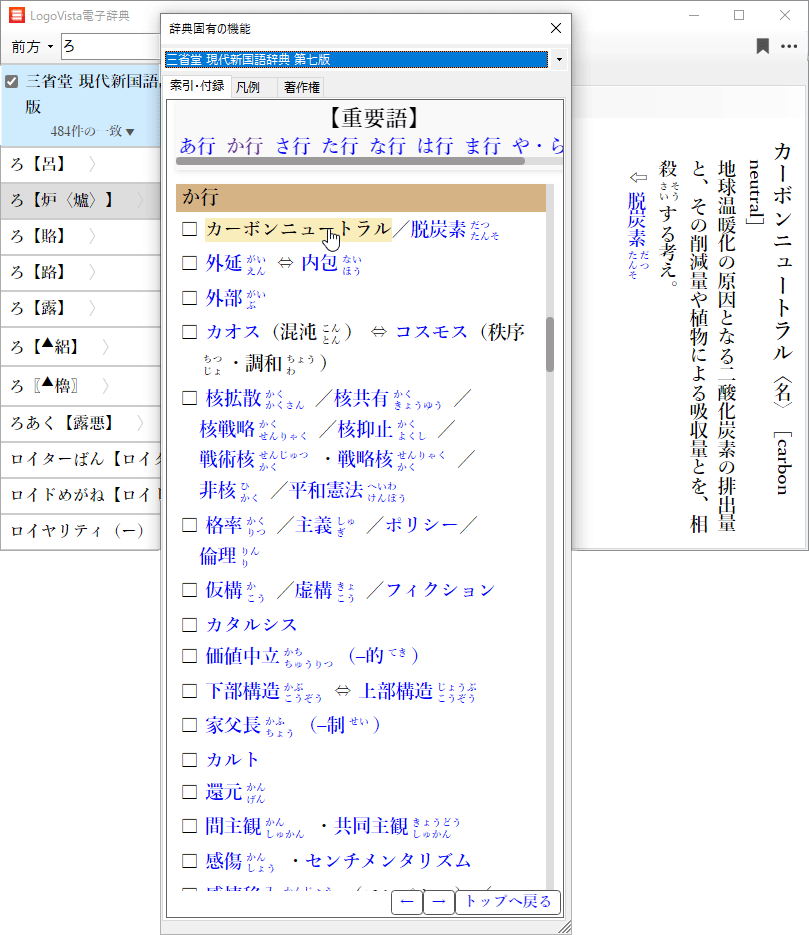Click the forward arrow navigation button

[438, 901]
